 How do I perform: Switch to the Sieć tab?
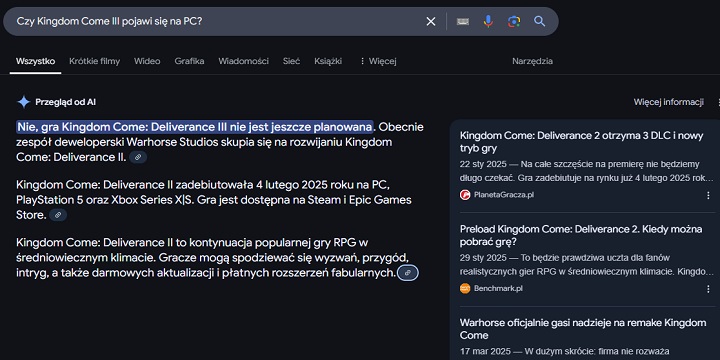(x=292, y=61)
